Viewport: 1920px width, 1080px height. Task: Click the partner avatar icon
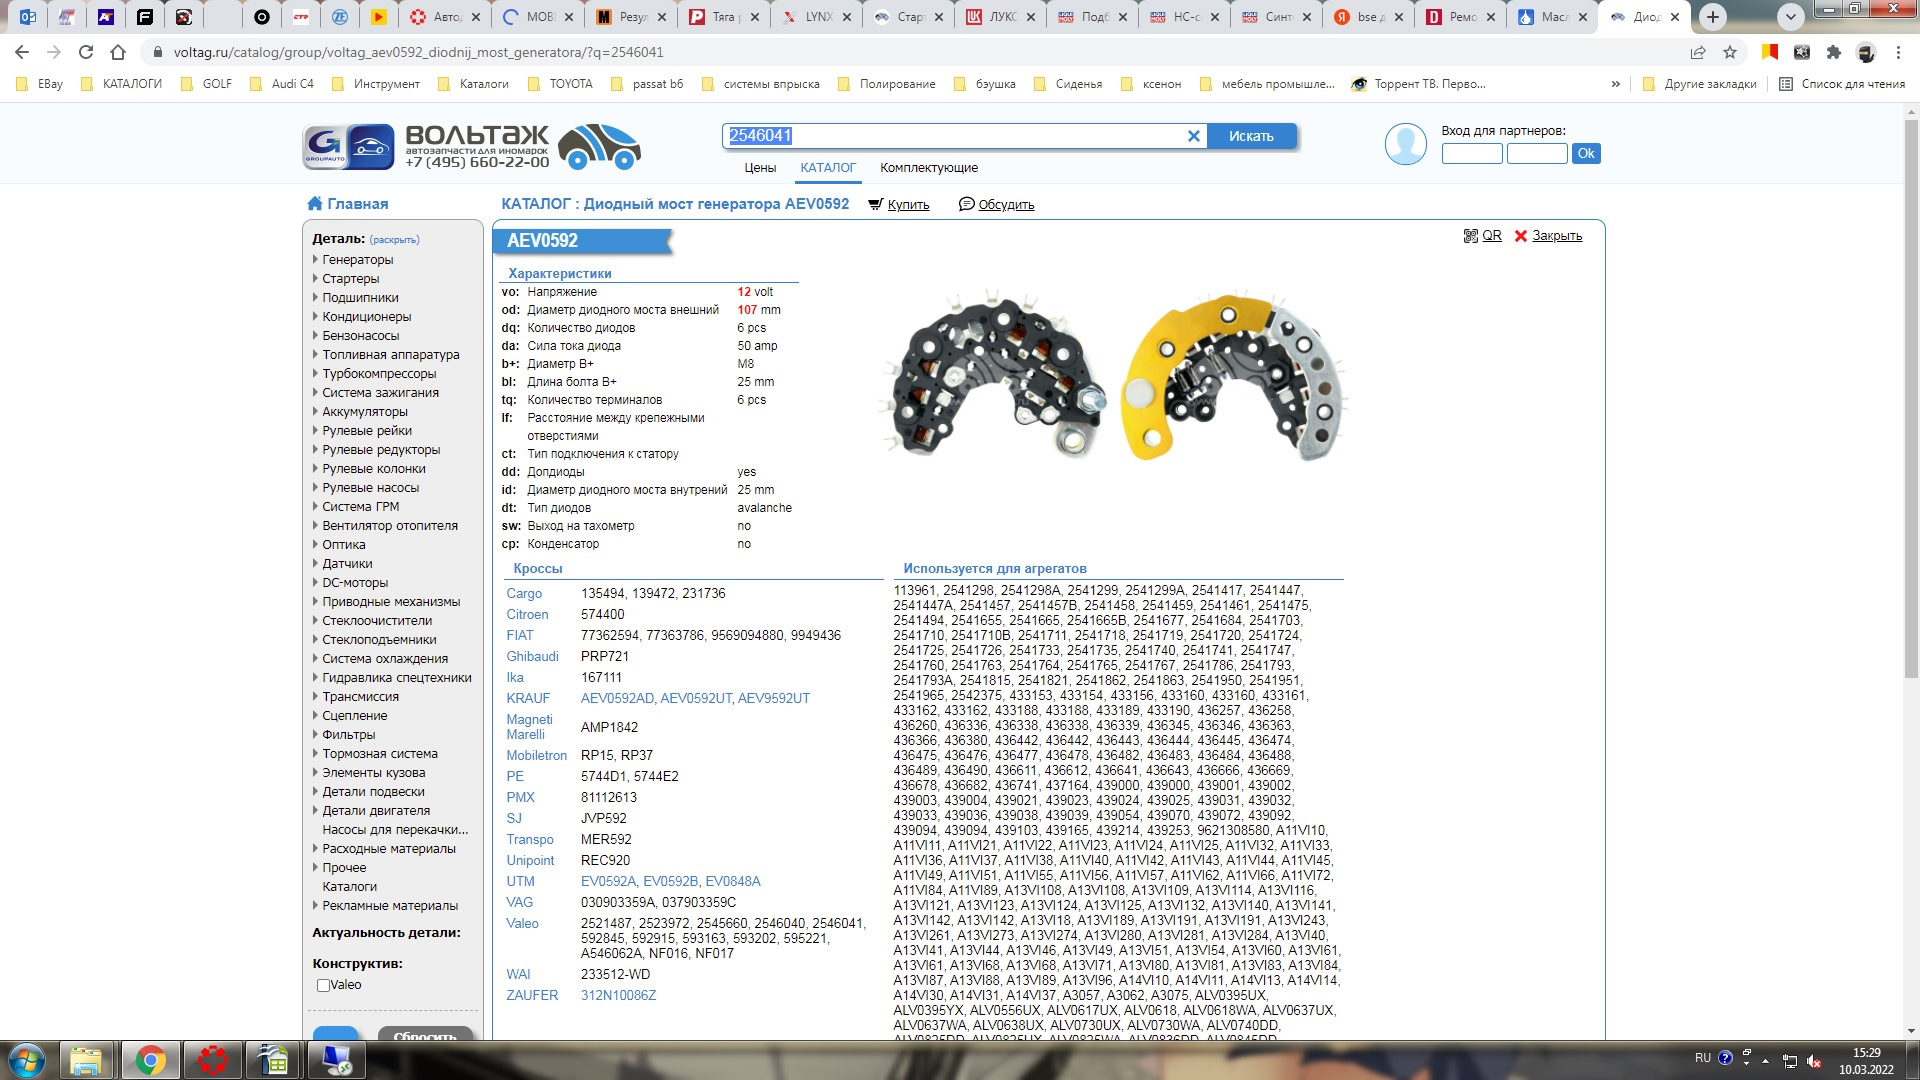point(1405,145)
